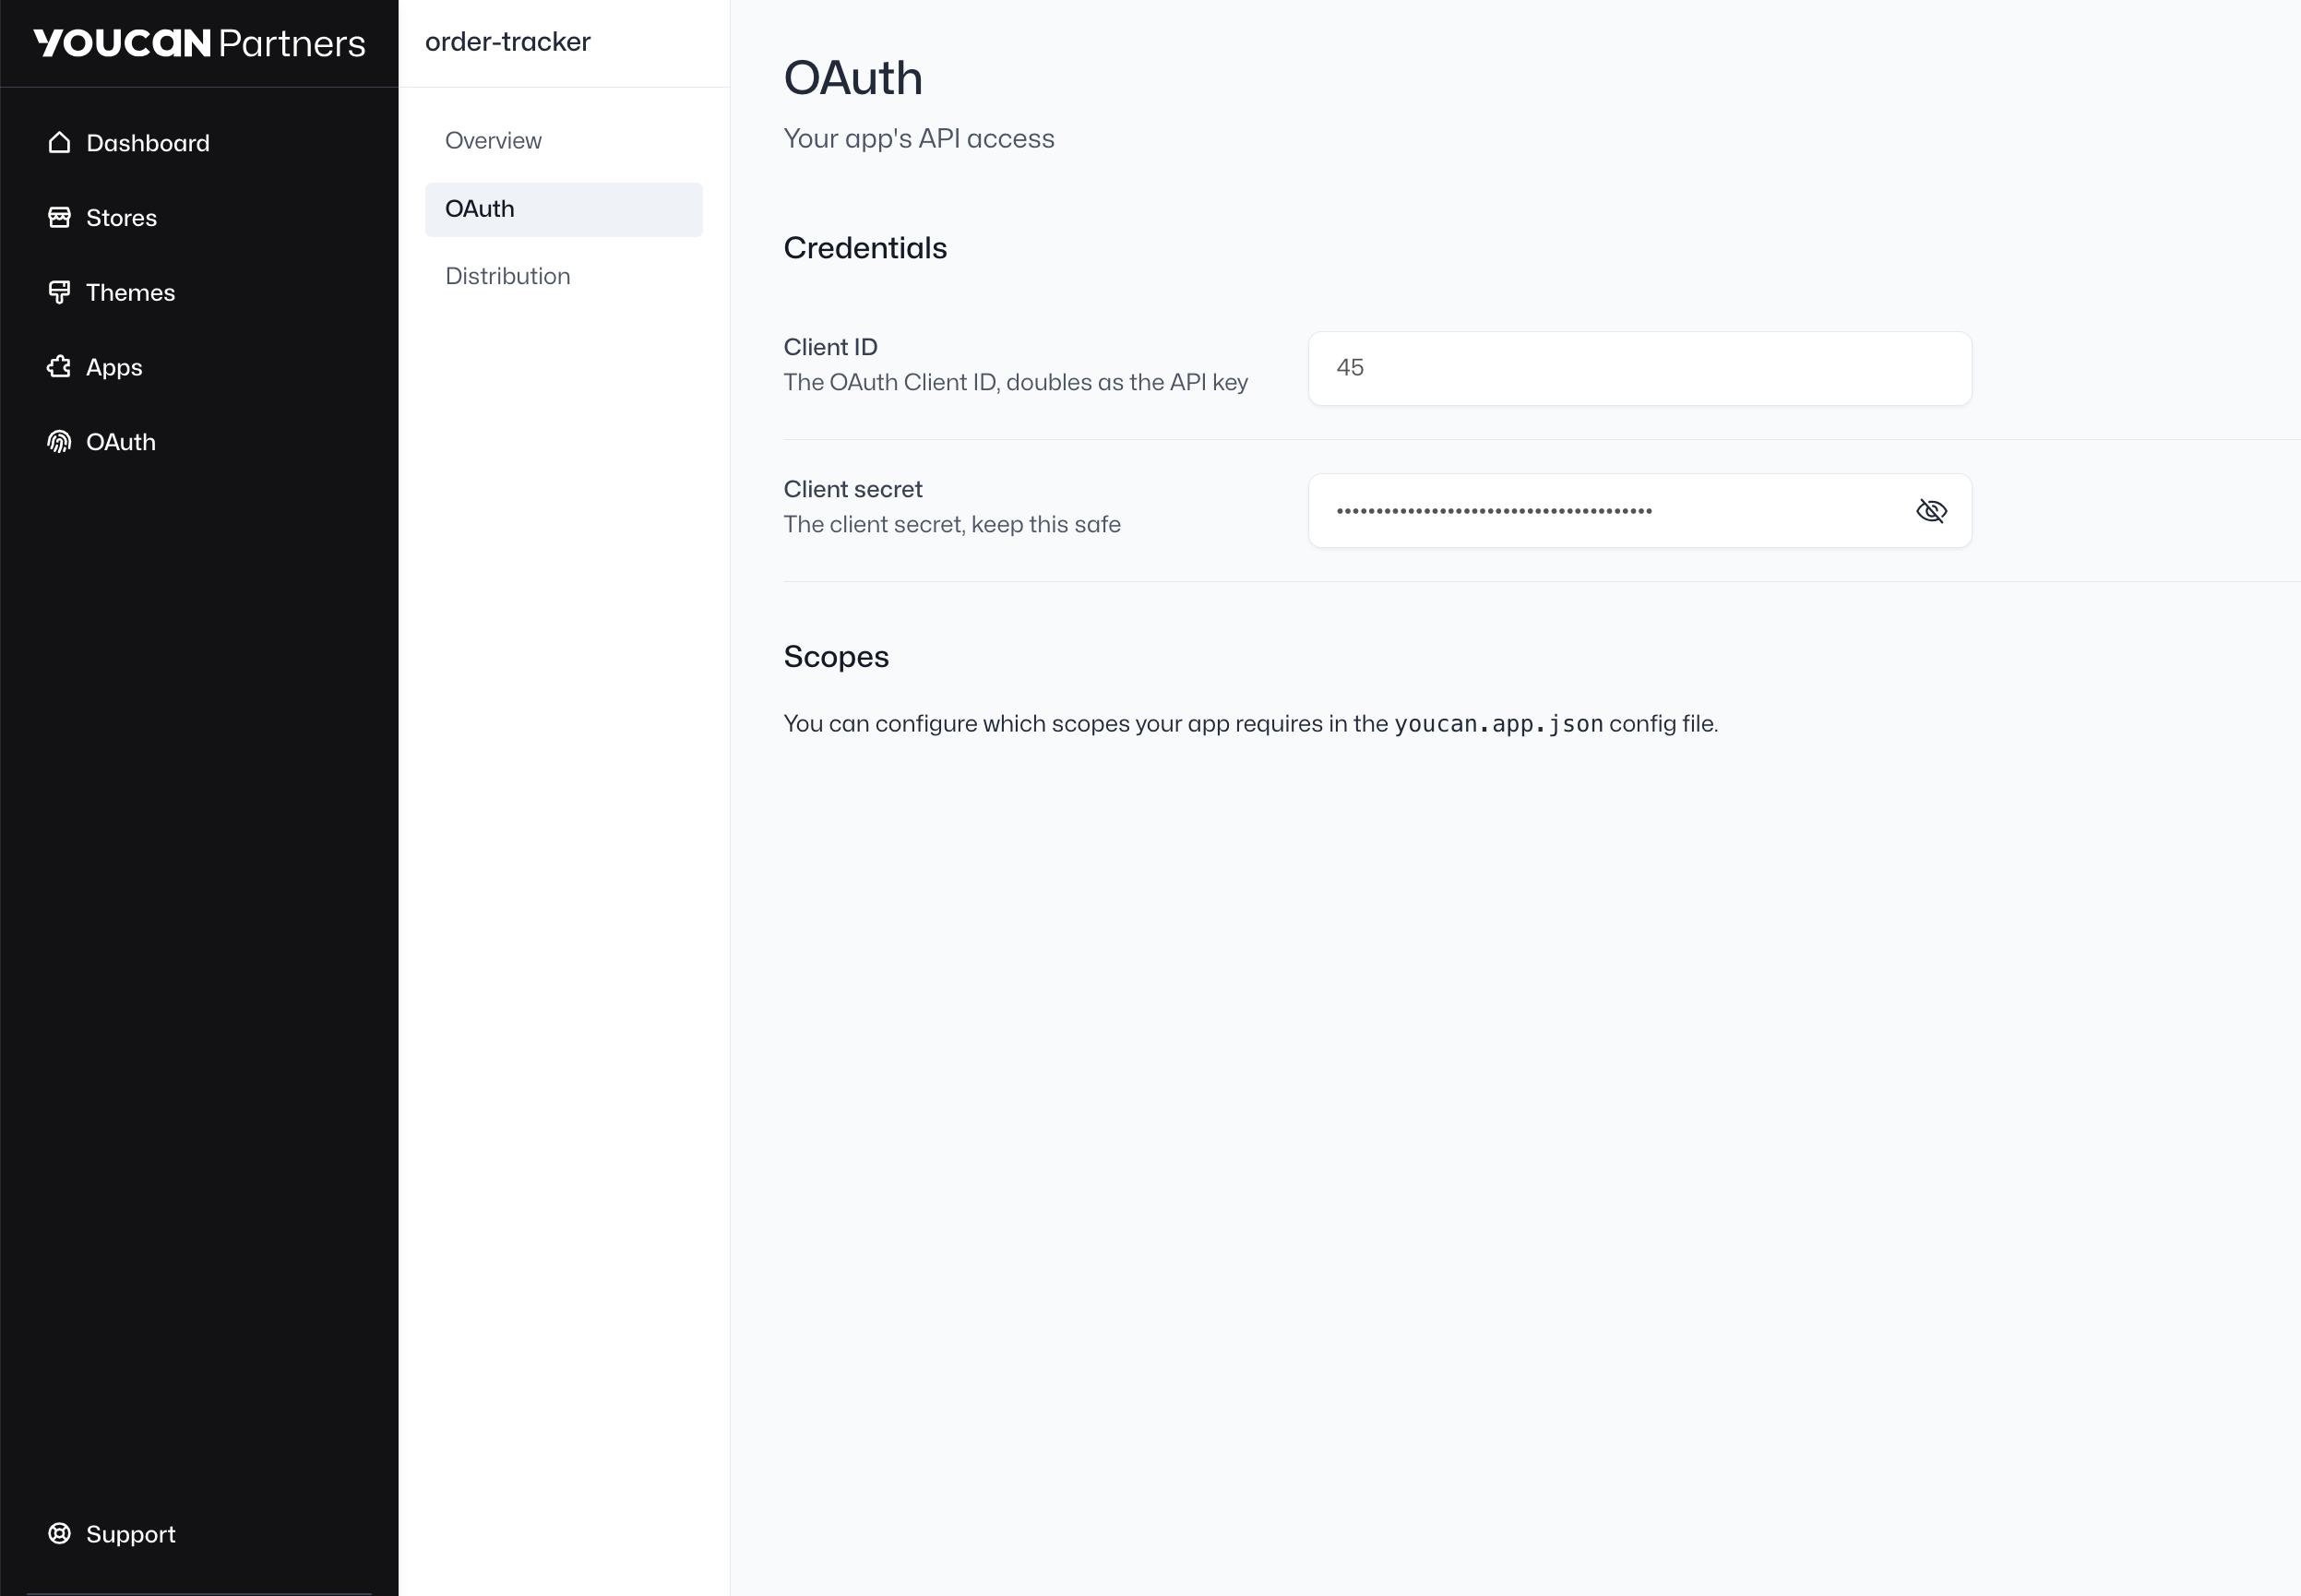Click the Stores icon in sidebar
The width and height of the screenshot is (2301, 1596).
click(x=59, y=217)
